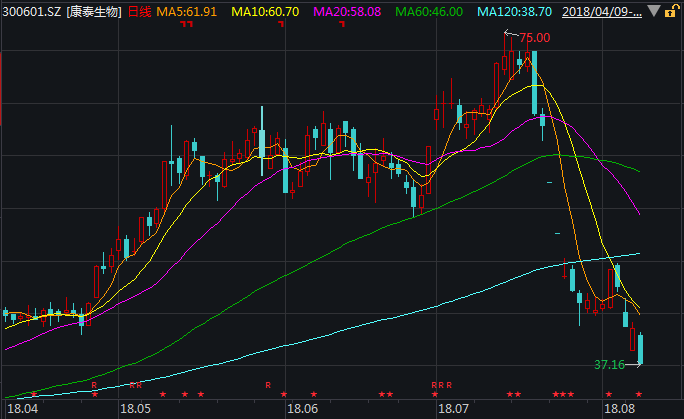Screen dimensions: 684x419
Task: Select the 18.05 date axis label
Action: click(135, 409)
